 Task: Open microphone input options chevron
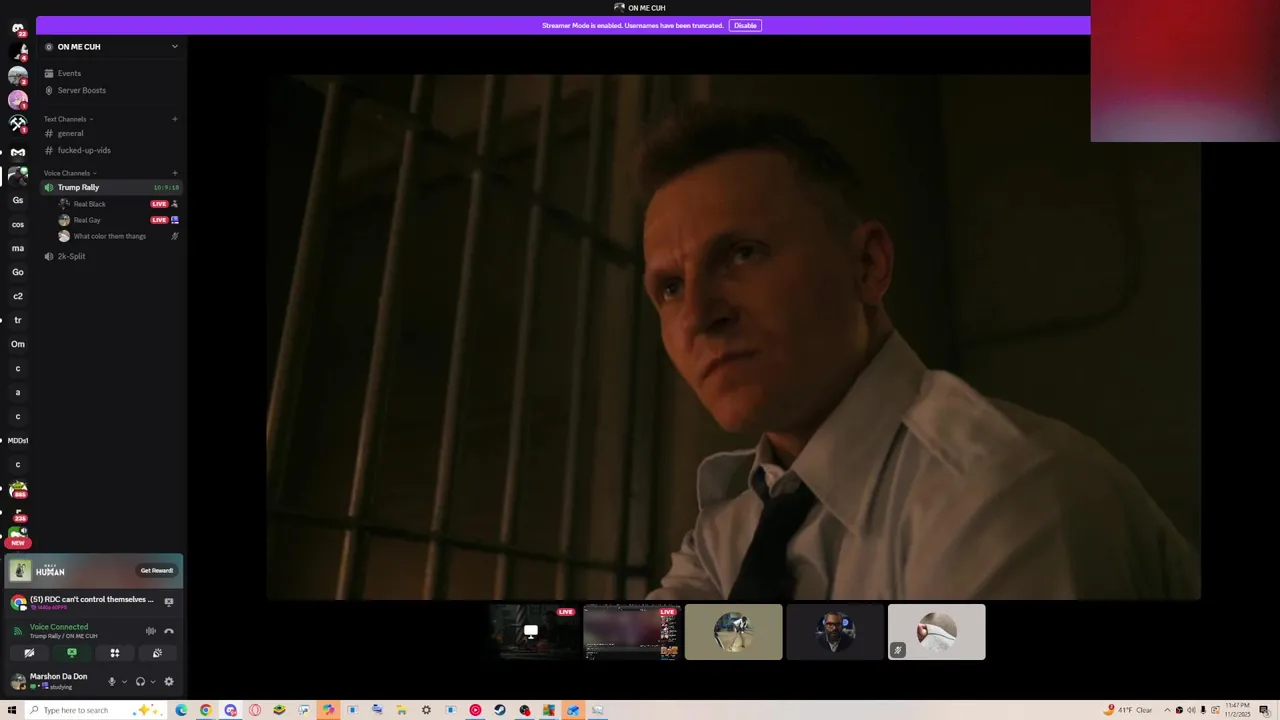coord(124,682)
